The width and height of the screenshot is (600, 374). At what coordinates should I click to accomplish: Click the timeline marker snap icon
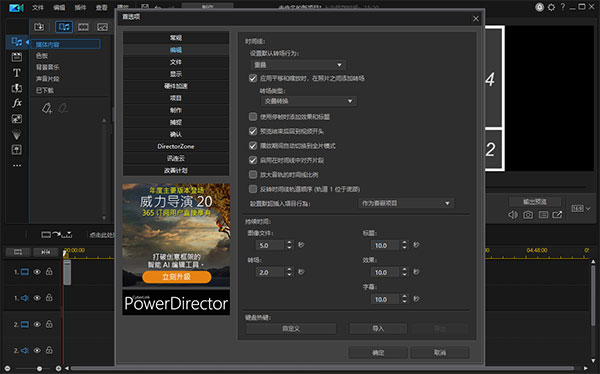pos(46,252)
